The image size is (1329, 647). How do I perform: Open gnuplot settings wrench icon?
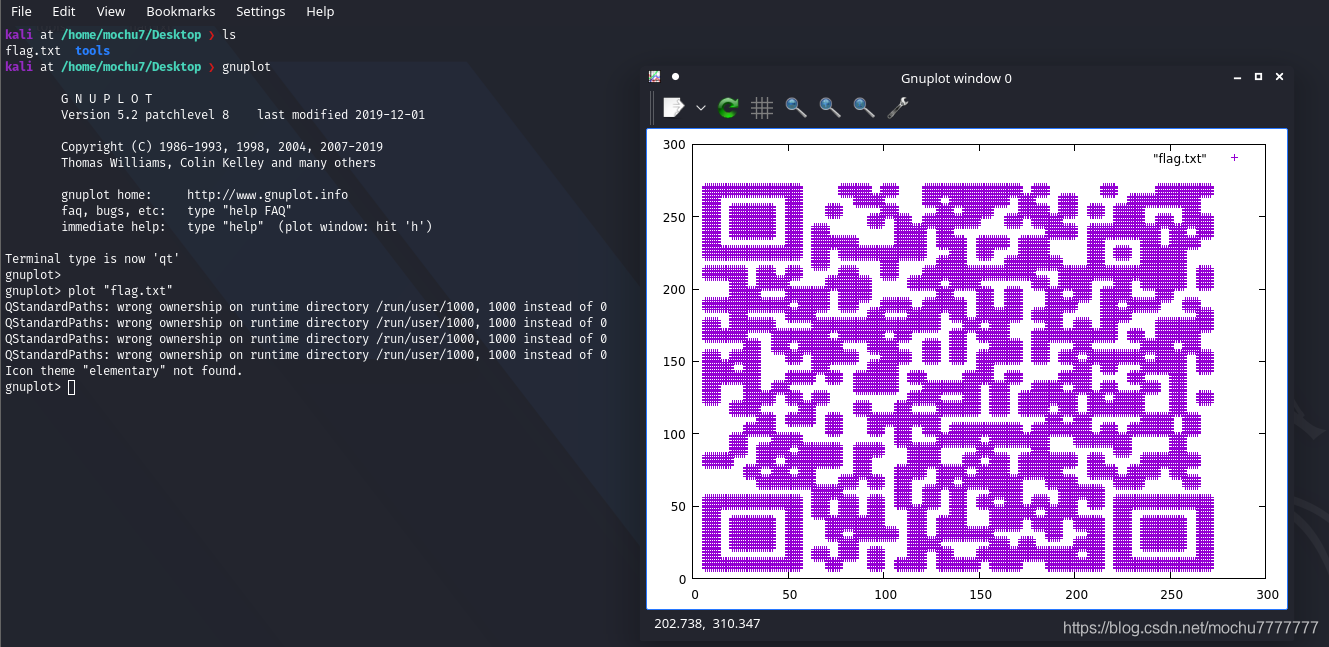[898, 107]
